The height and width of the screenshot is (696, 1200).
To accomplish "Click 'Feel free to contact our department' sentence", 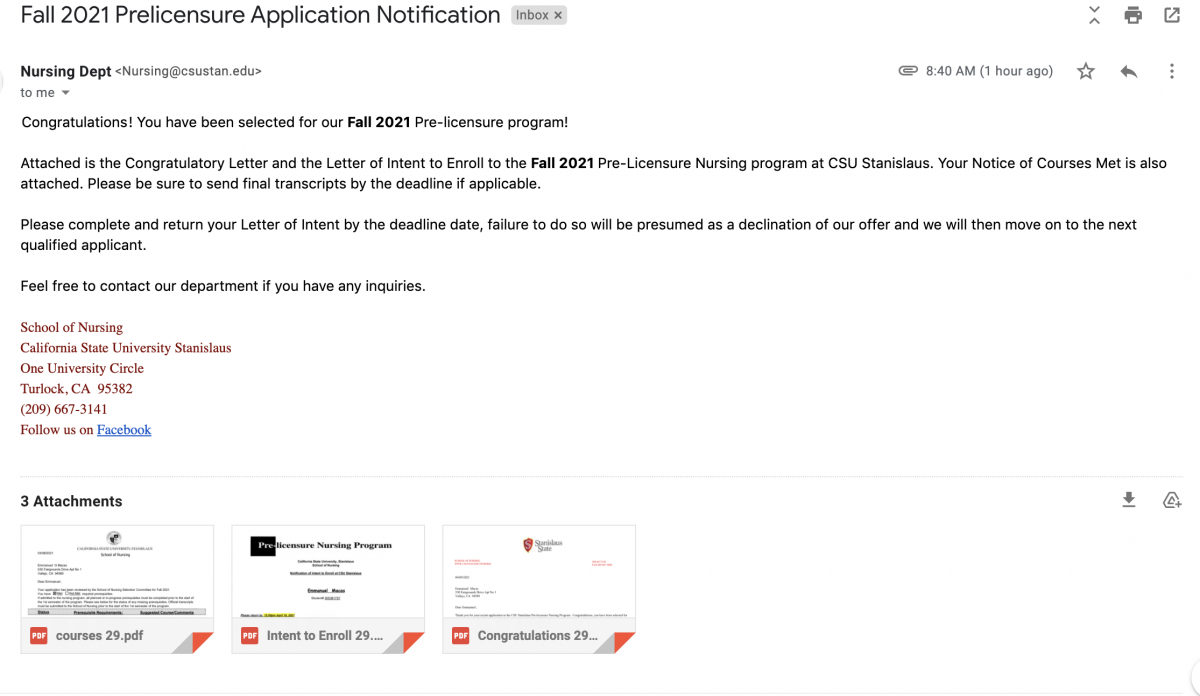I will click(222, 286).
